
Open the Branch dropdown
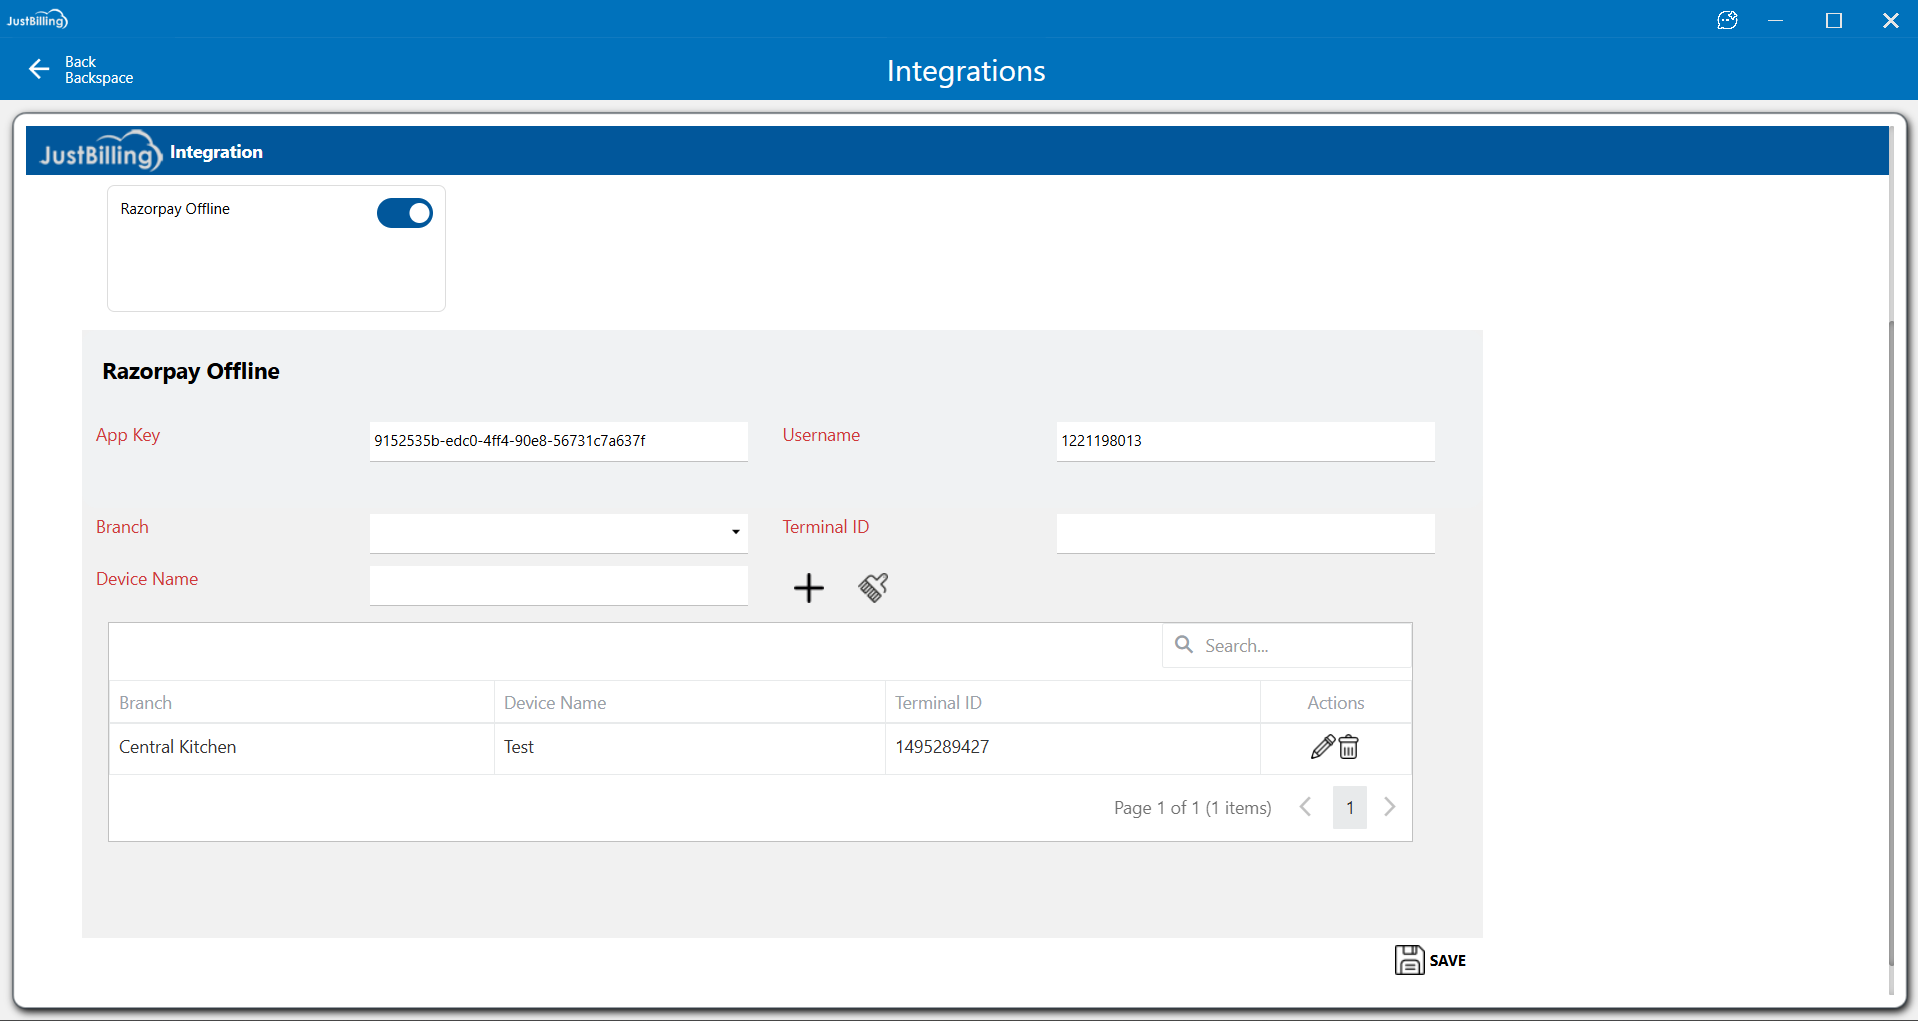coord(735,532)
